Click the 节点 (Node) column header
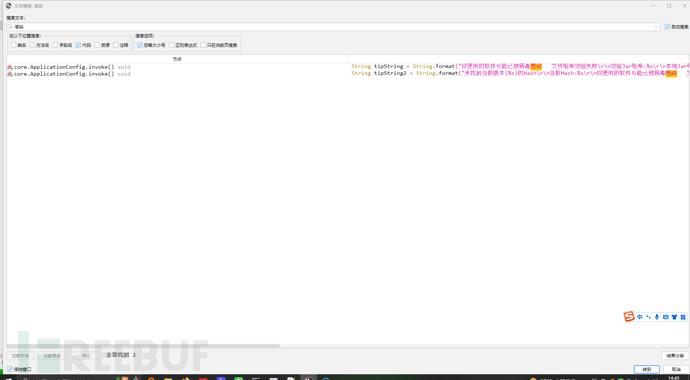Screen dimensions: 690x380 coord(177,59)
